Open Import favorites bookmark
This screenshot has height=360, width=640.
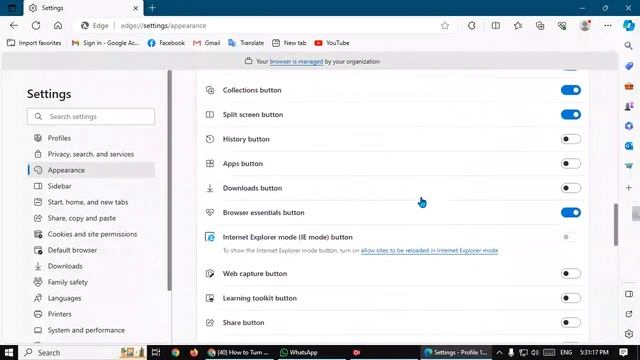(34, 43)
